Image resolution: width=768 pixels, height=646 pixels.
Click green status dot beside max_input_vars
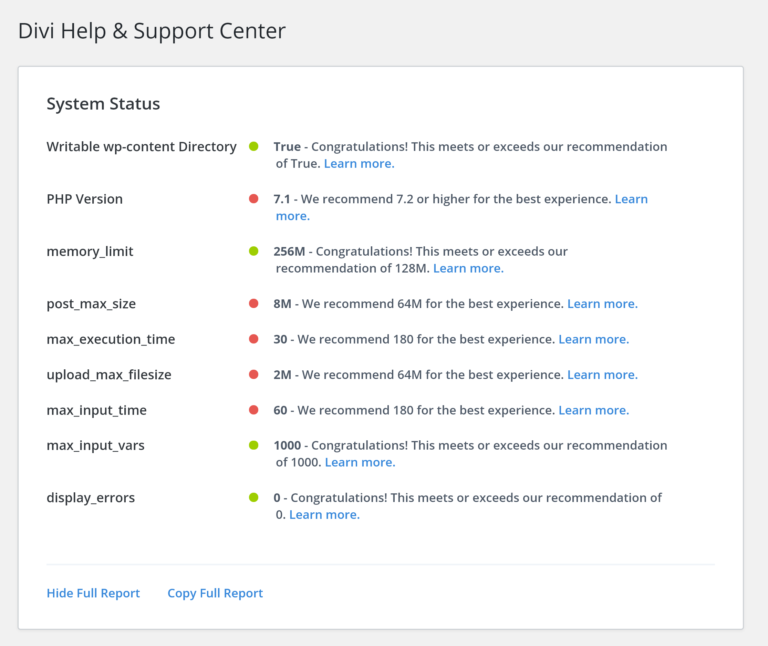point(254,446)
